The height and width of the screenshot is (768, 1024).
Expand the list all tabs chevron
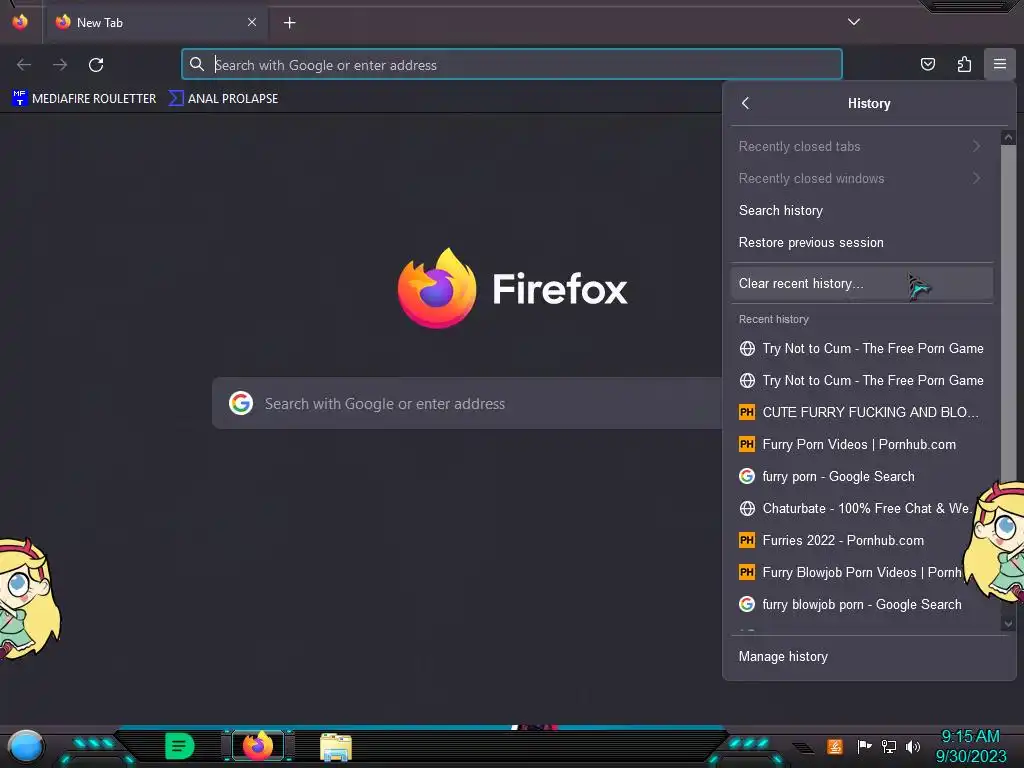coord(853,22)
